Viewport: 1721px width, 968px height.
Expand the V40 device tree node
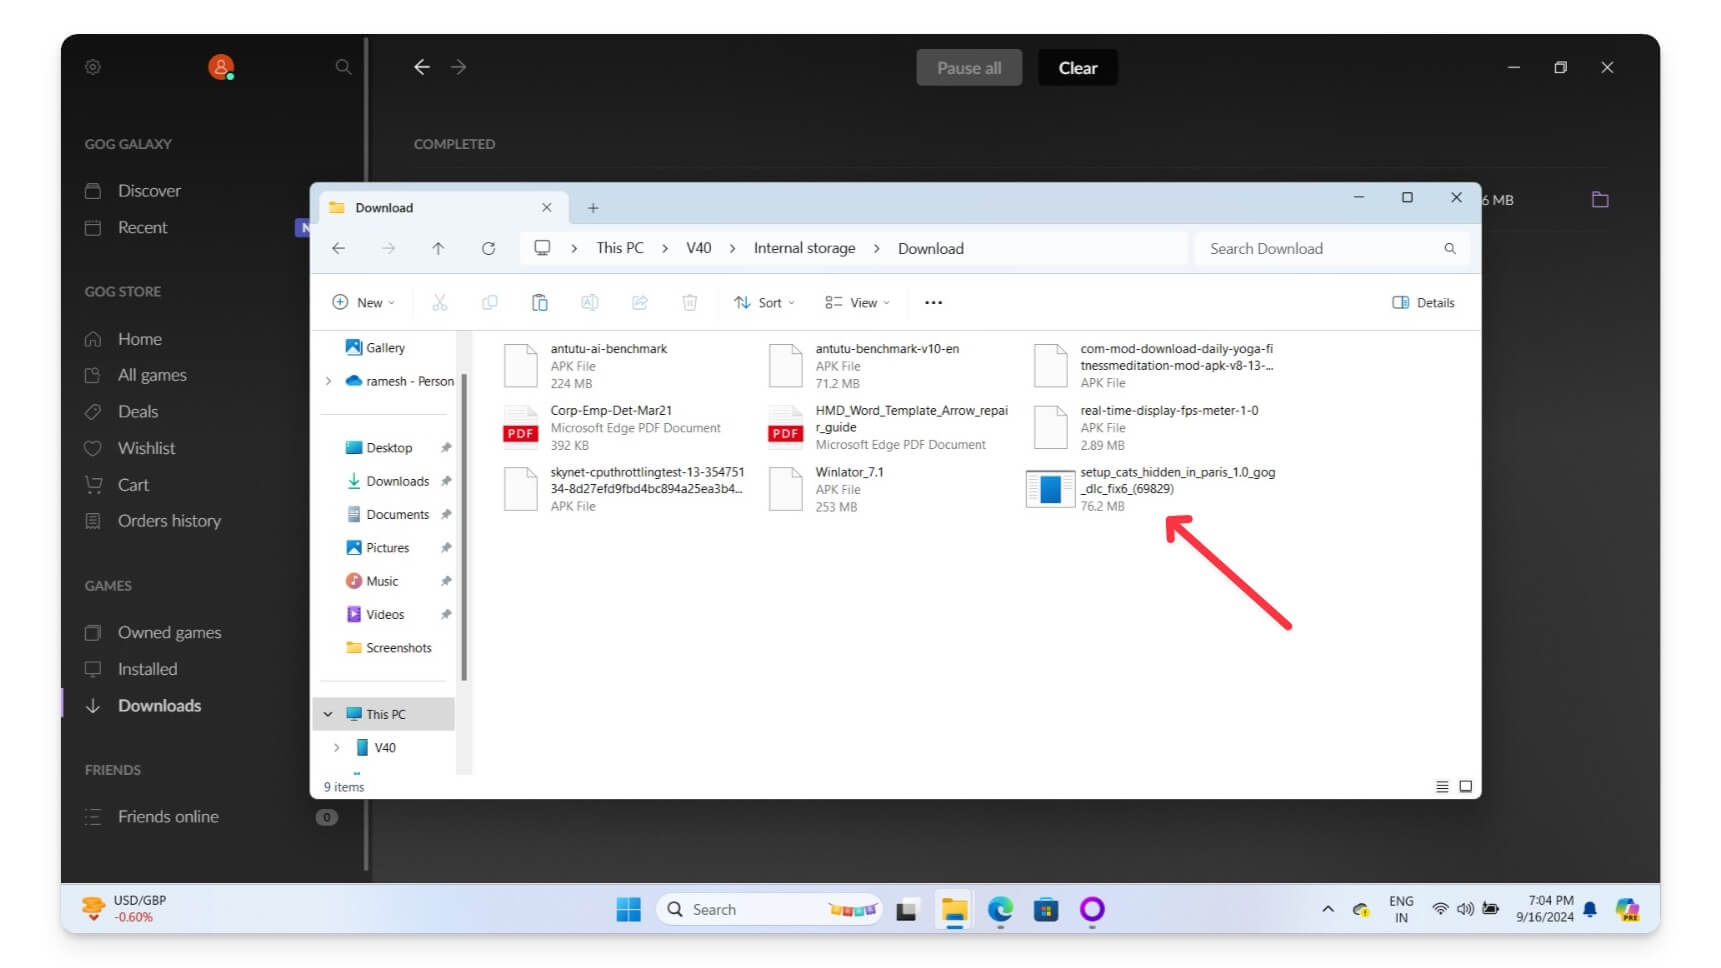[337, 747]
